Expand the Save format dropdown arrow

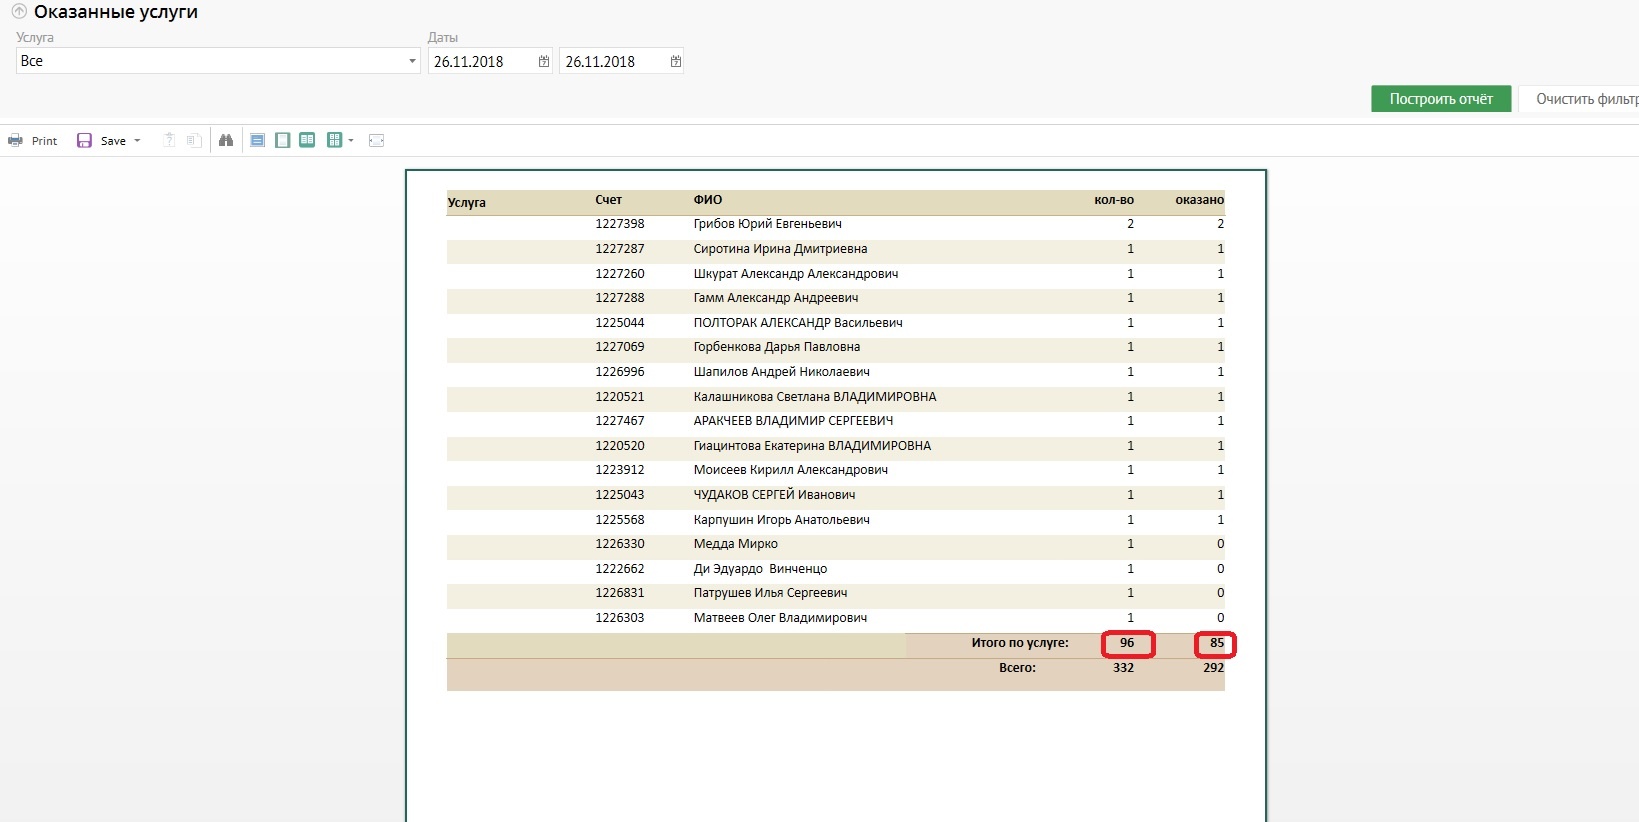click(137, 141)
